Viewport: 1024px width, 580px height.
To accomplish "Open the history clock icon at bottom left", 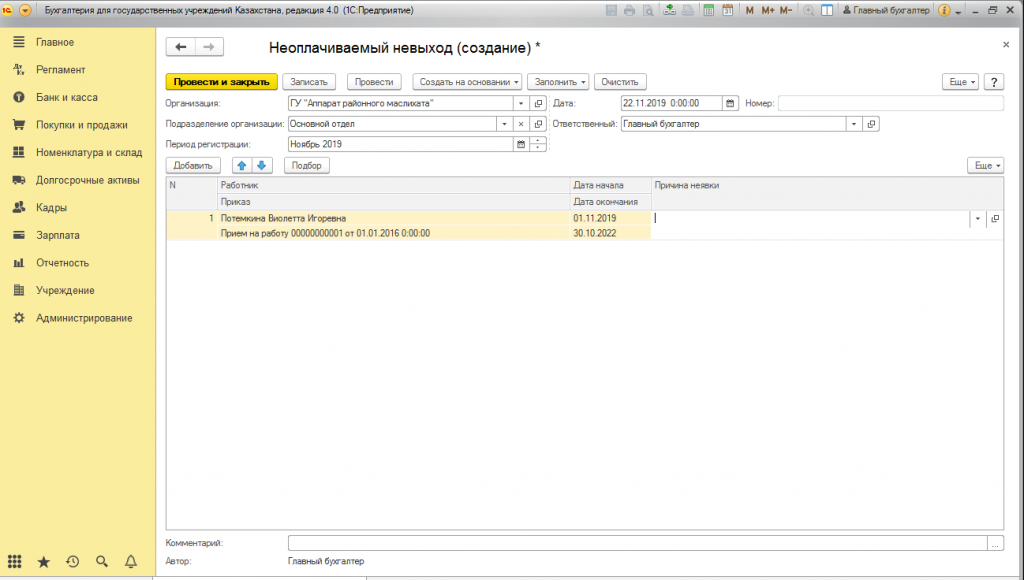I will [x=72, y=562].
